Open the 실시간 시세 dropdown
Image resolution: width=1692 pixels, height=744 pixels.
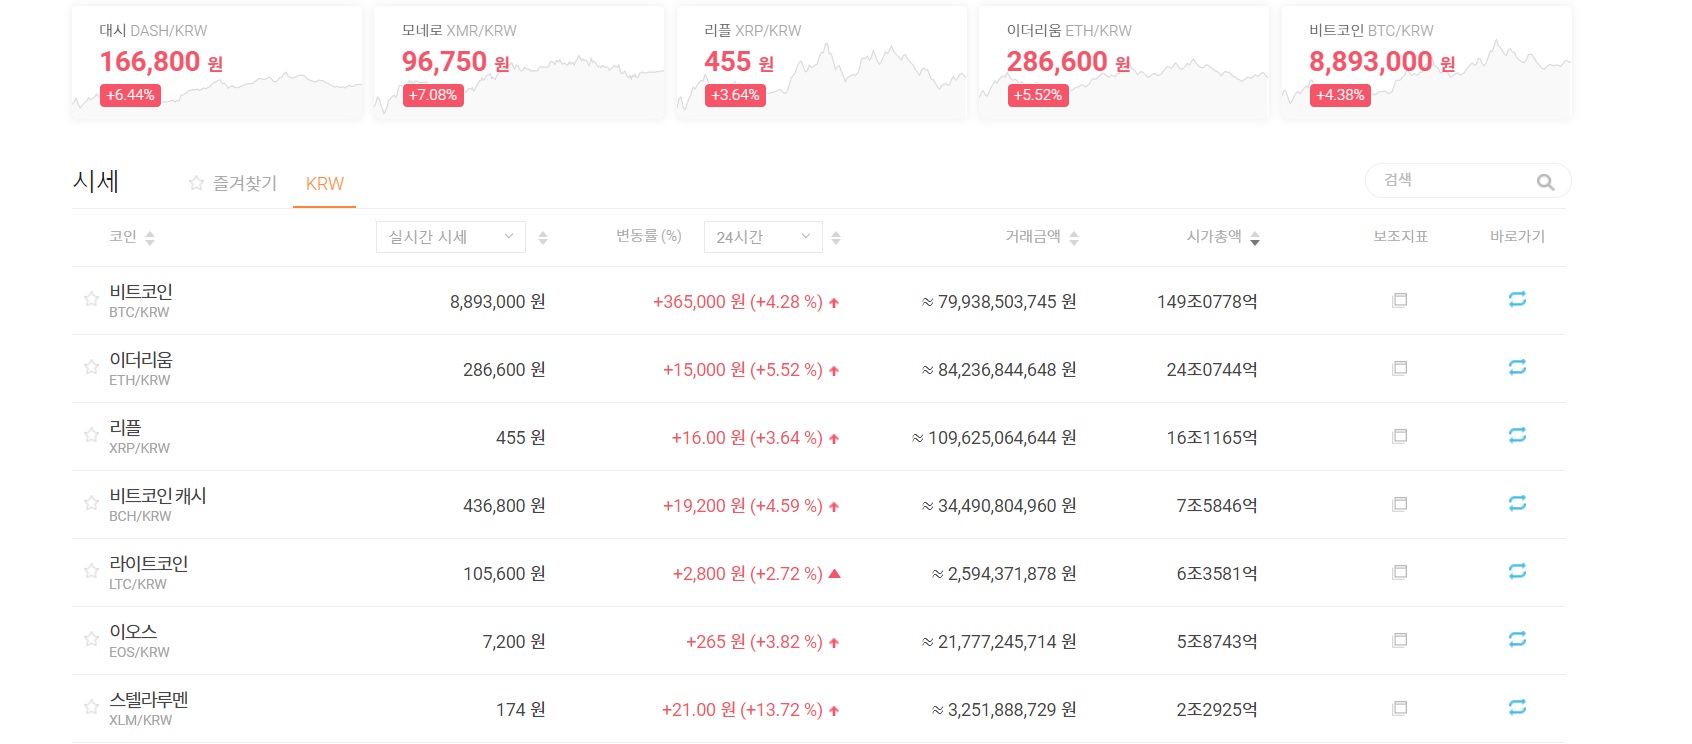(x=450, y=237)
